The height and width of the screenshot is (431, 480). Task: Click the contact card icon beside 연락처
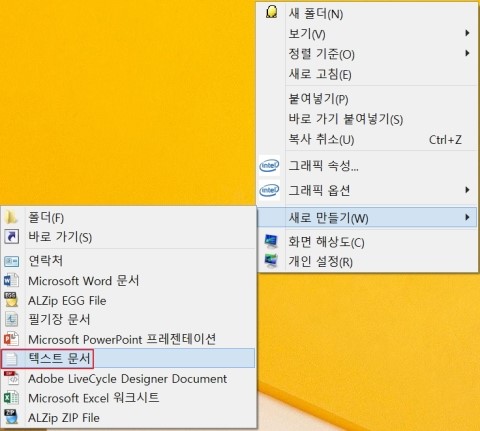point(11,261)
